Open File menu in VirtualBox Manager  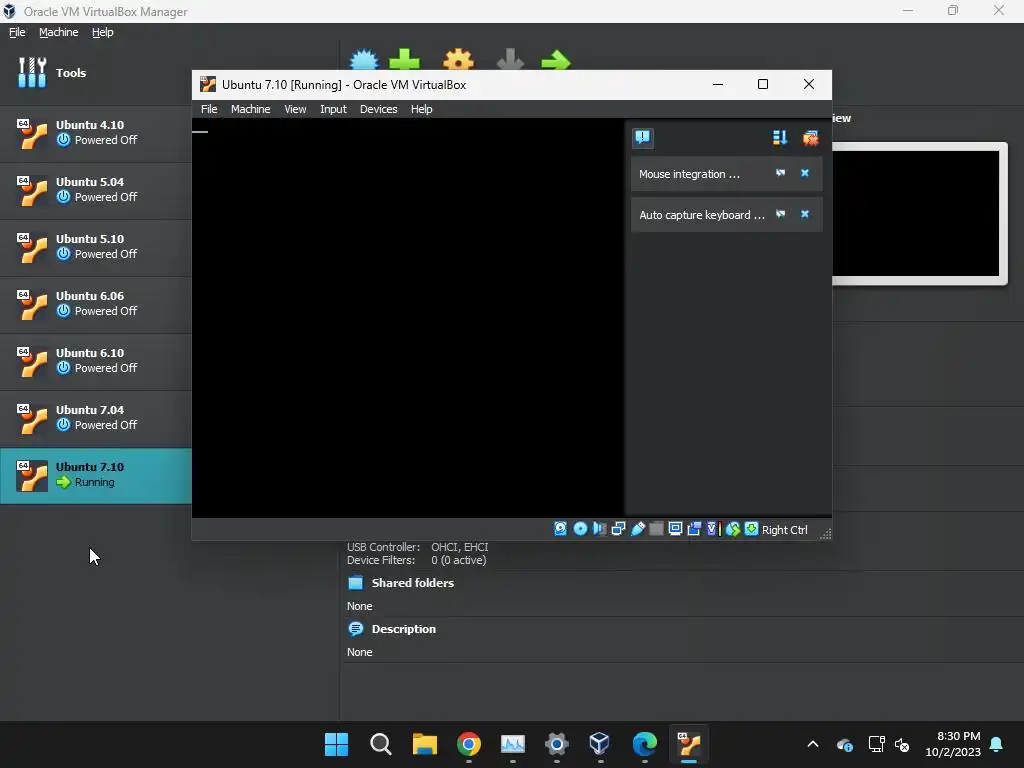[x=17, y=32]
